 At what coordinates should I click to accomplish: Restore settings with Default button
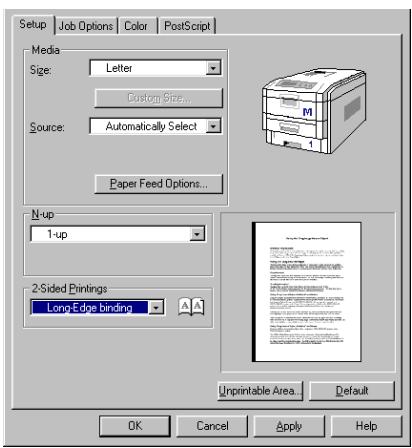(352, 391)
